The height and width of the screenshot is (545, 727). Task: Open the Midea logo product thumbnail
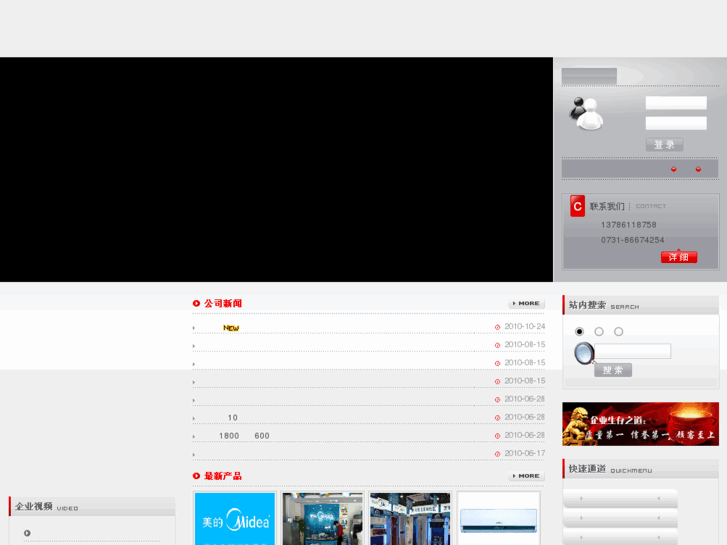coord(235,519)
